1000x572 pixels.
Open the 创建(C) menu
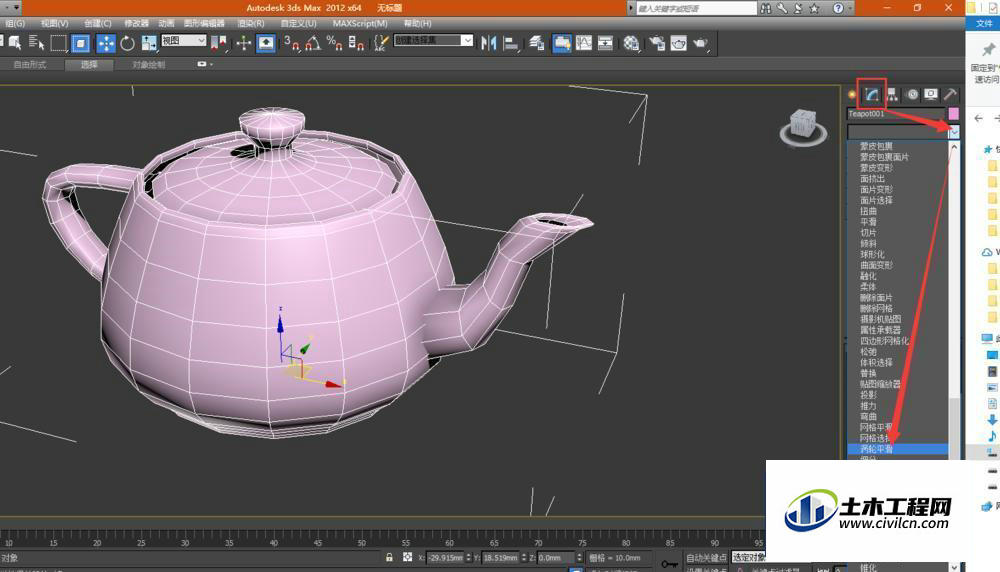[x=98, y=23]
